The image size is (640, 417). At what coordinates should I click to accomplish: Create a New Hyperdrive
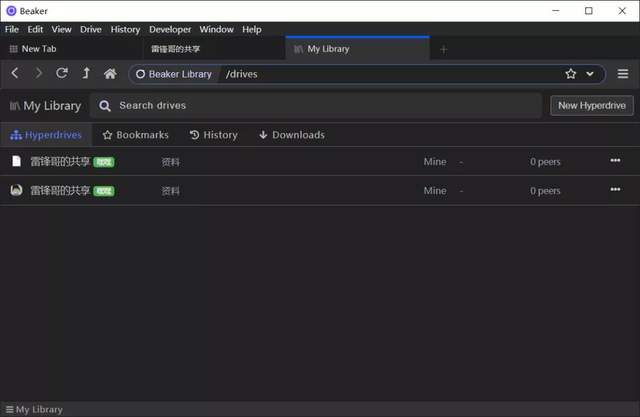pos(592,106)
